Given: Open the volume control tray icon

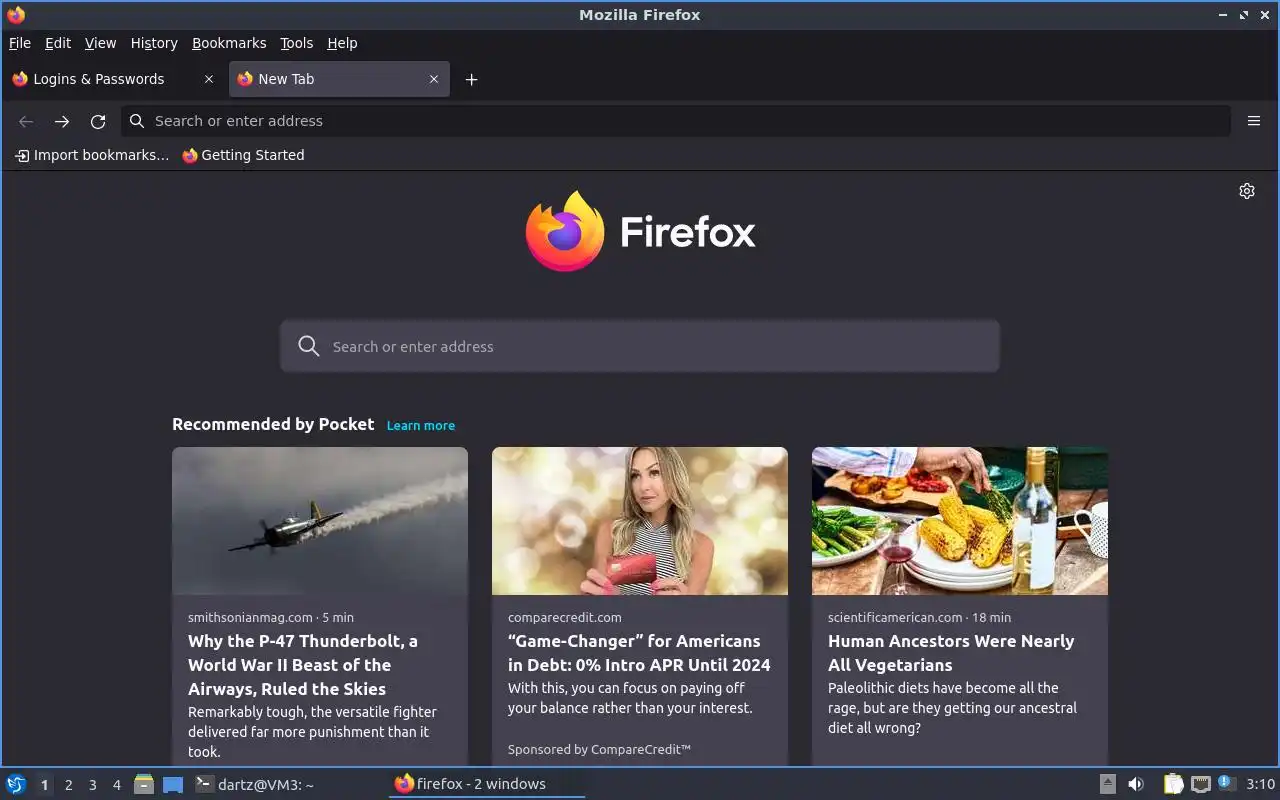Looking at the screenshot, I should [1136, 784].
